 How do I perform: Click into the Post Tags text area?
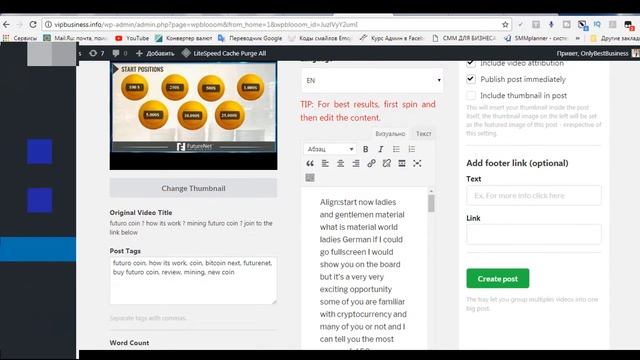tap(193, 280)
